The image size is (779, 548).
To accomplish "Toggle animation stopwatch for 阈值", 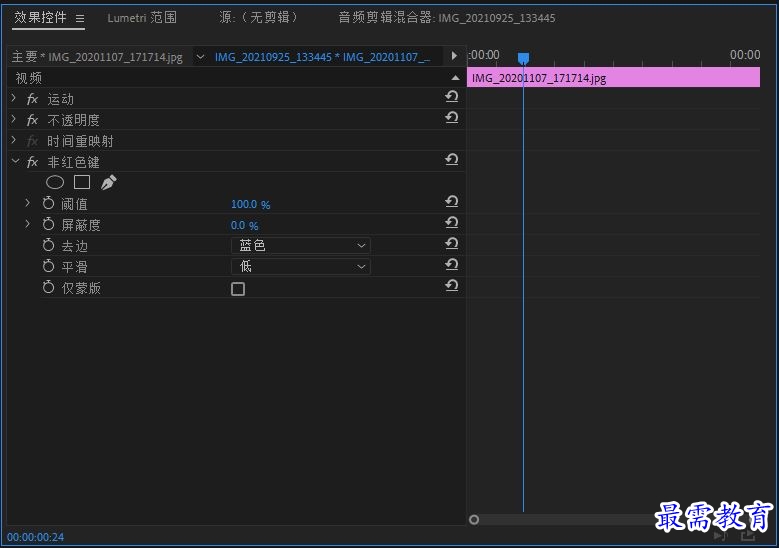I will point(48,203).
